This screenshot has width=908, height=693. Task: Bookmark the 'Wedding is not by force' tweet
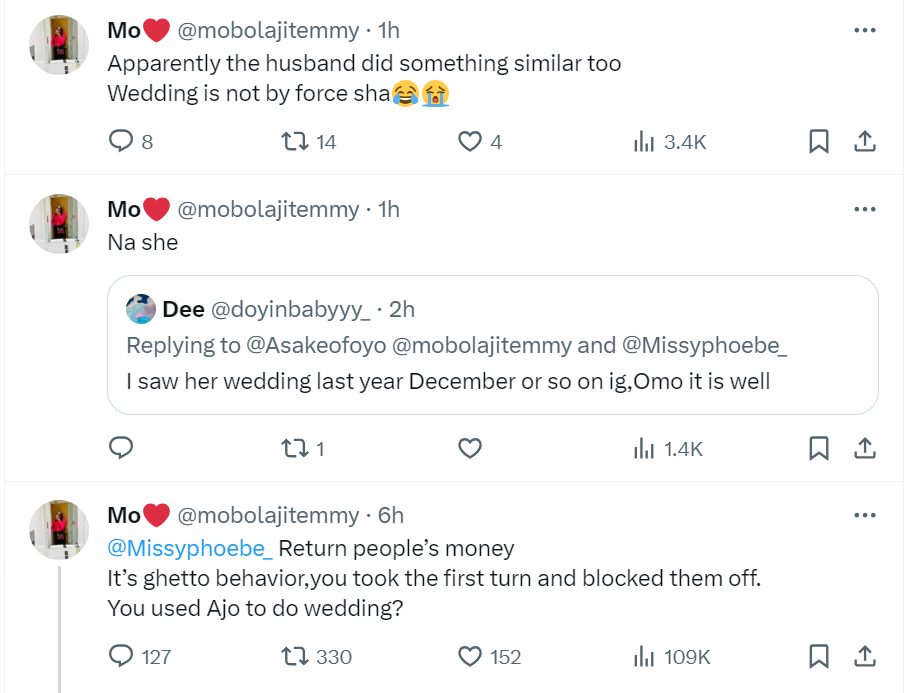pyautogui.click(x=818, y=142)
